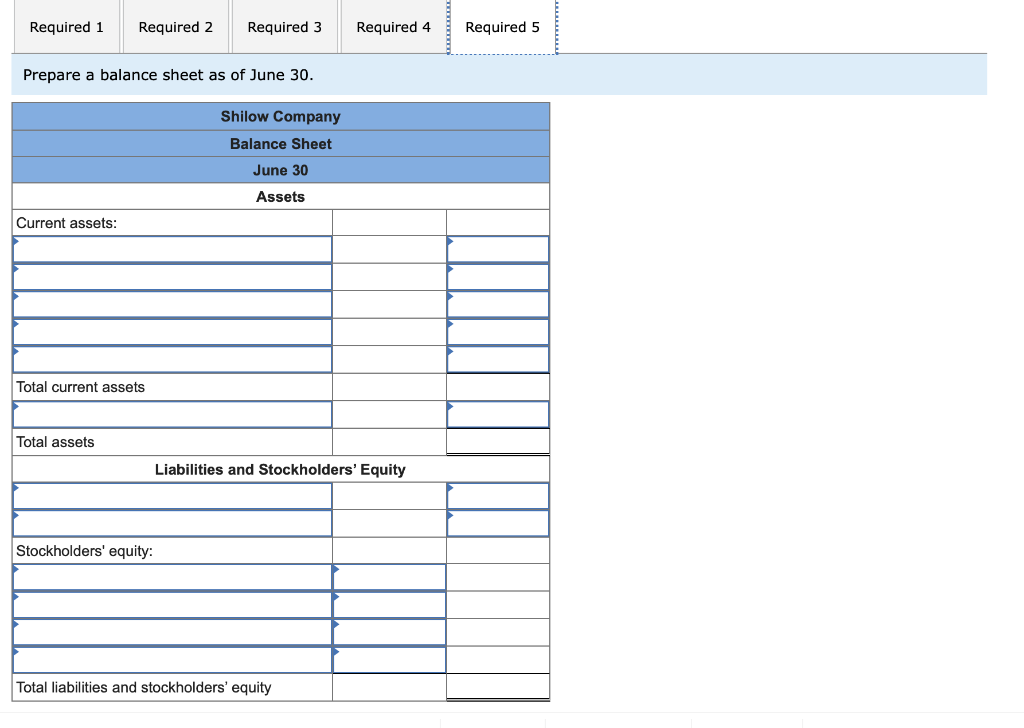Expand the second liability account dropdown

pos(172,522)
